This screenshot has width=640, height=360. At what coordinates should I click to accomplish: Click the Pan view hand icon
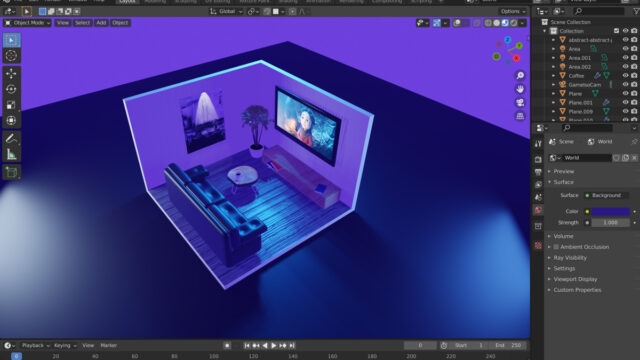tap(520, 89)
